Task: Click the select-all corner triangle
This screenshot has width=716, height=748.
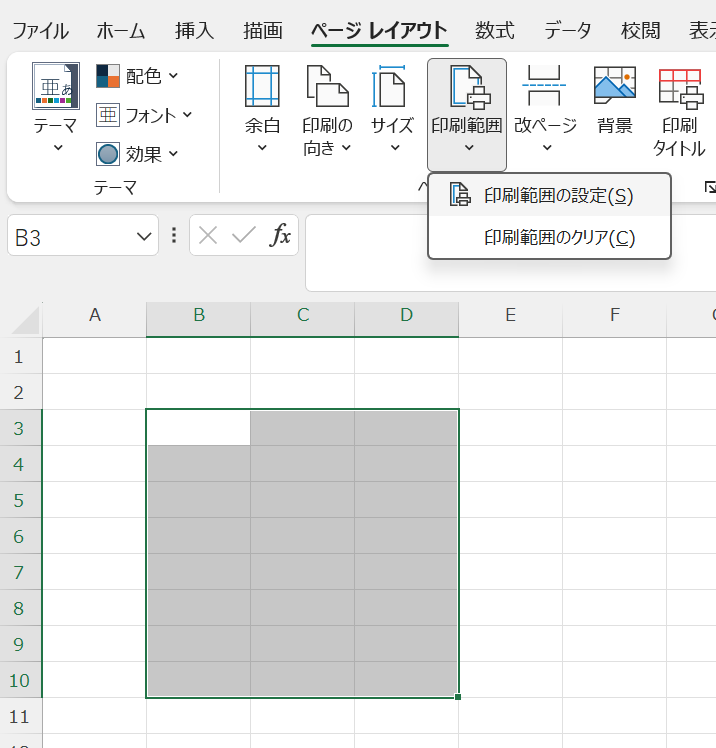Action: [26, 320]
